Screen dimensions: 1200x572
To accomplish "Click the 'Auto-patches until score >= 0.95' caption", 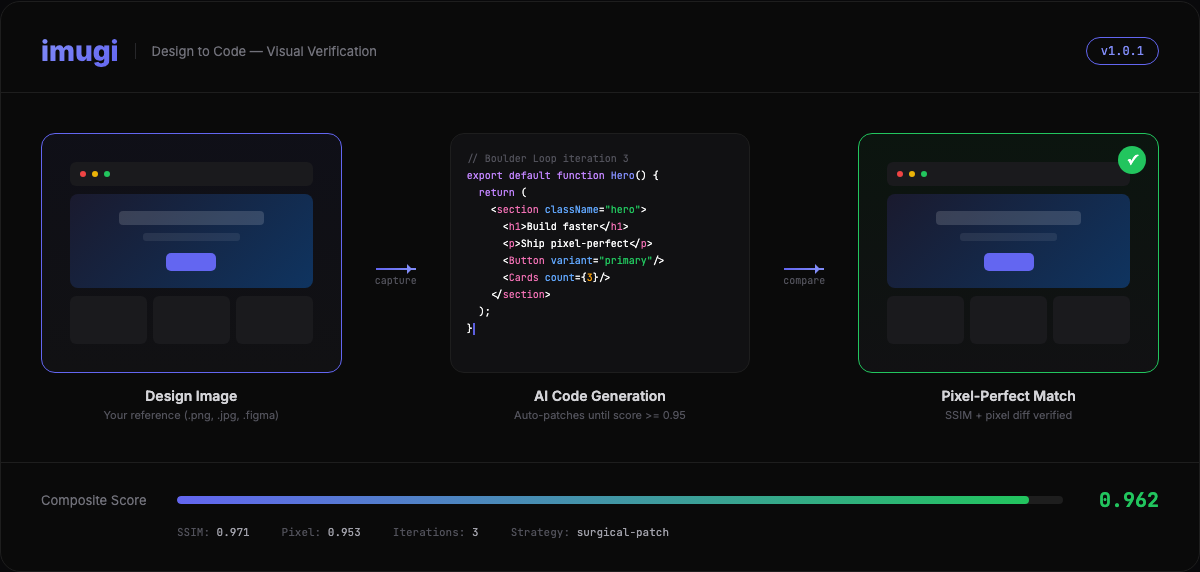I will click(600, 415).
